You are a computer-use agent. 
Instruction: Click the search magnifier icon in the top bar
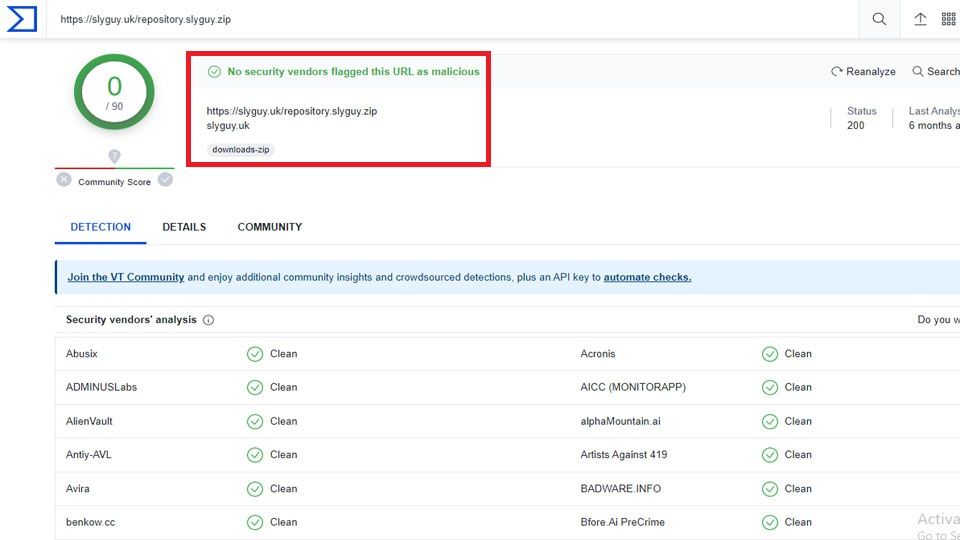(879, 19)
